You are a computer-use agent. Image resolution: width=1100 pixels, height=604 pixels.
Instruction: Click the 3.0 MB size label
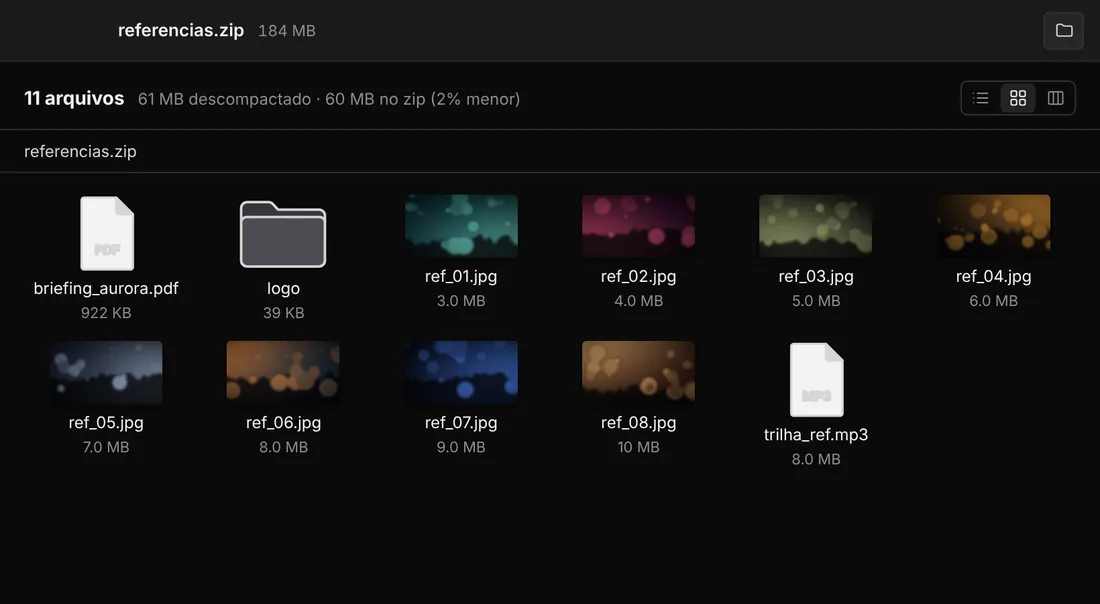461,301
